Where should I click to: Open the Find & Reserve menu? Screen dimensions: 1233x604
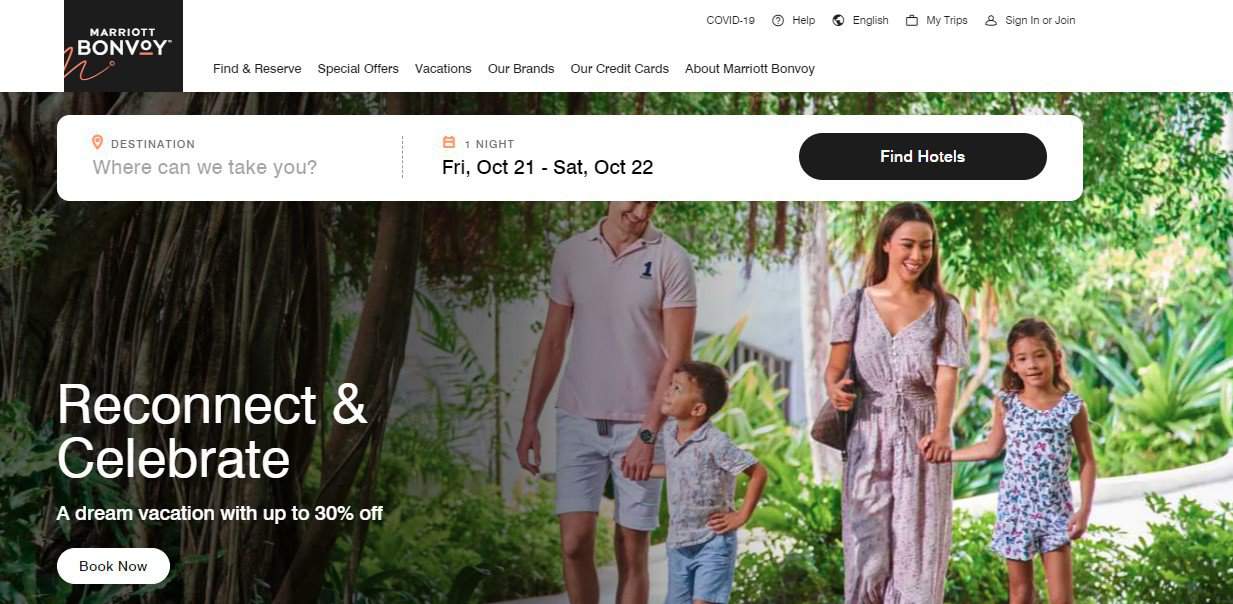coord(257,69)
